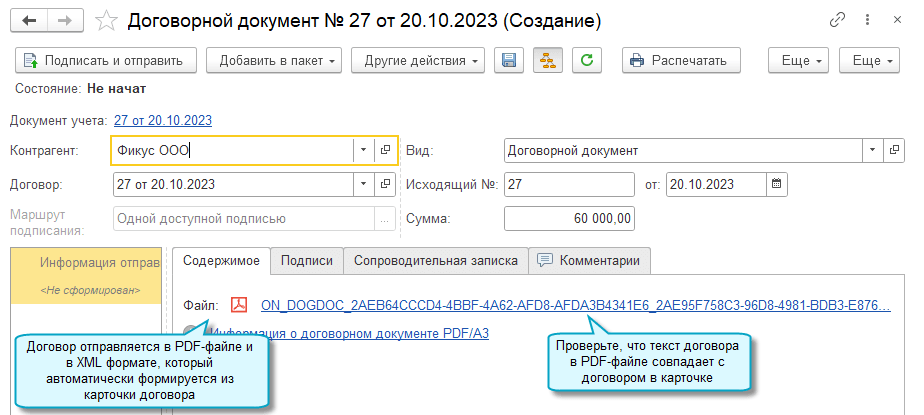Open the Вид record with its open icon
Viewport: 924px width, 415px height.
coord(894,150)
